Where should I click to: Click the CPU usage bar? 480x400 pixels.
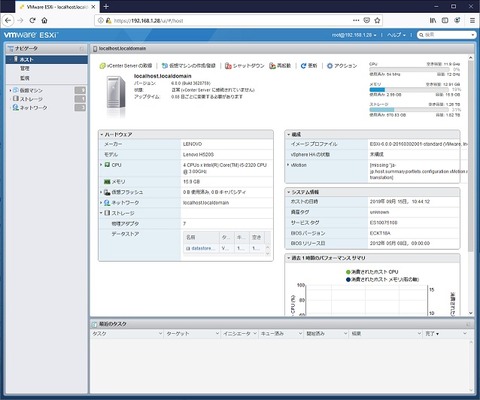(410, 69)
